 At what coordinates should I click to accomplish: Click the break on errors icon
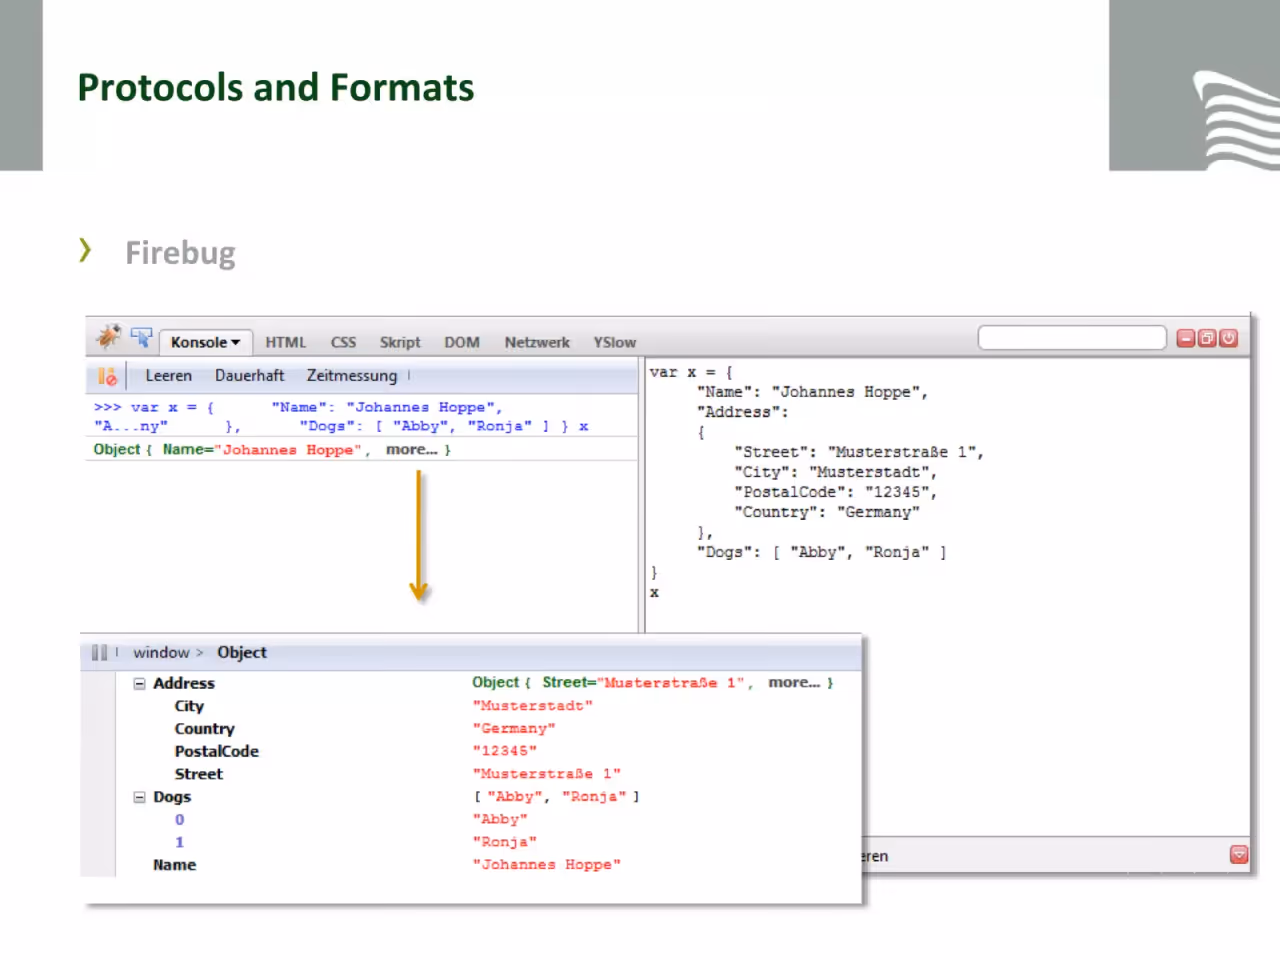pos(107,376)
